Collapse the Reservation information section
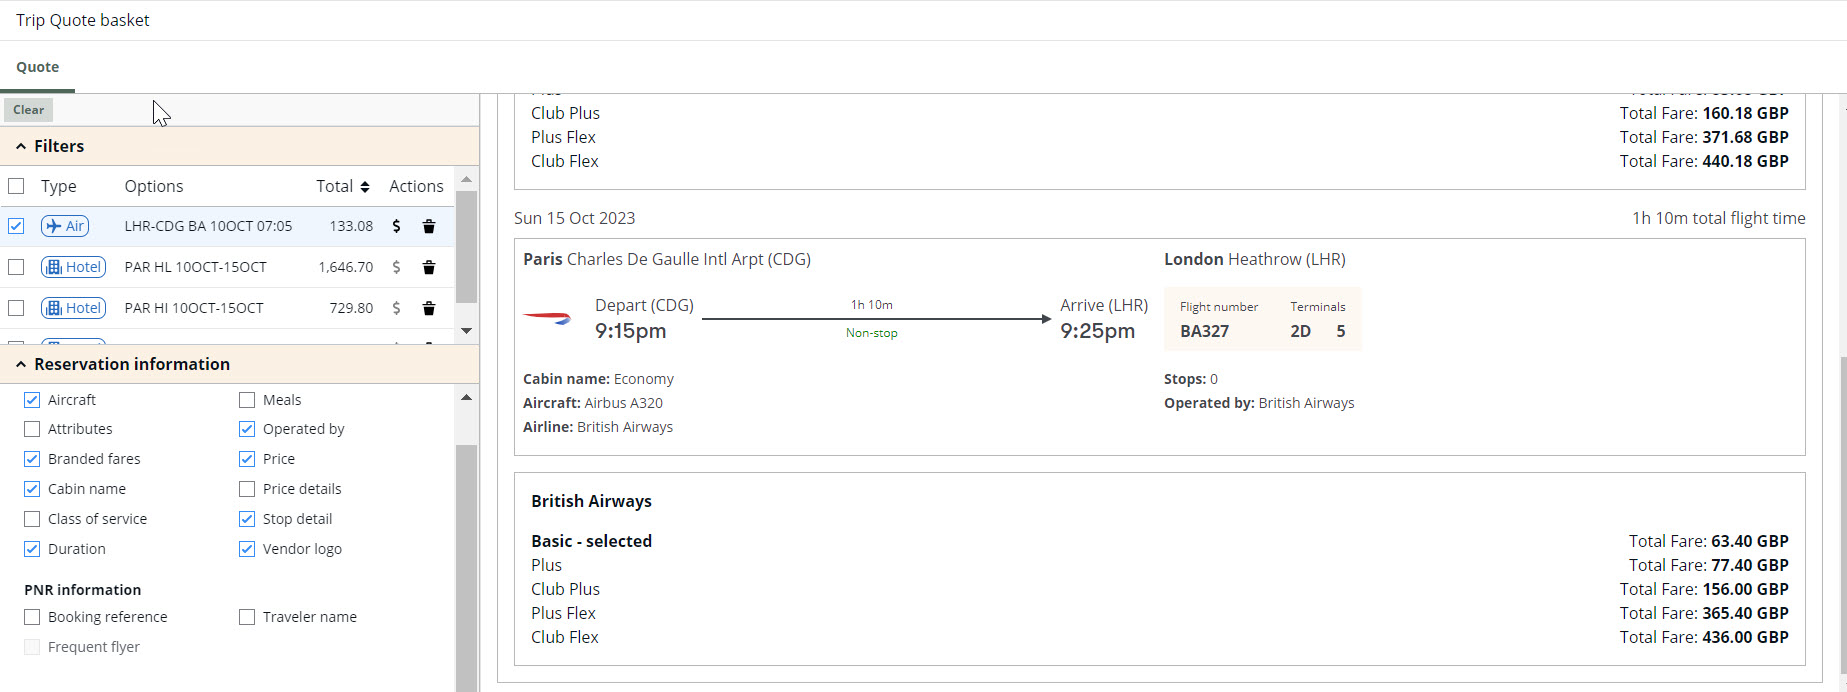The width and height of the screenshot is (1847, 692). [21, 364]
